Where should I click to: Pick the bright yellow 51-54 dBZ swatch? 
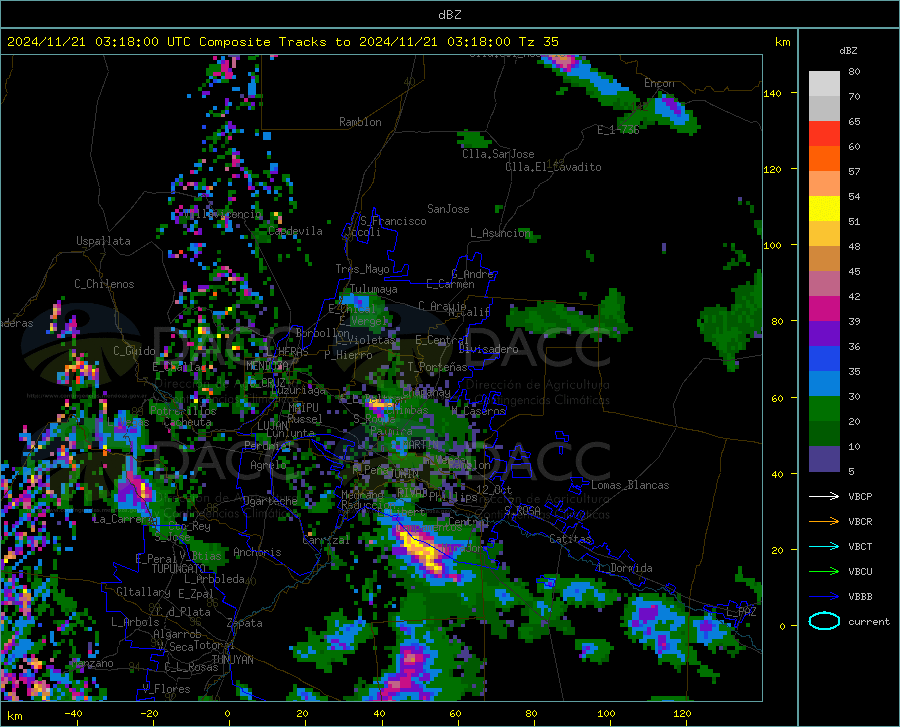coord(824,209)
